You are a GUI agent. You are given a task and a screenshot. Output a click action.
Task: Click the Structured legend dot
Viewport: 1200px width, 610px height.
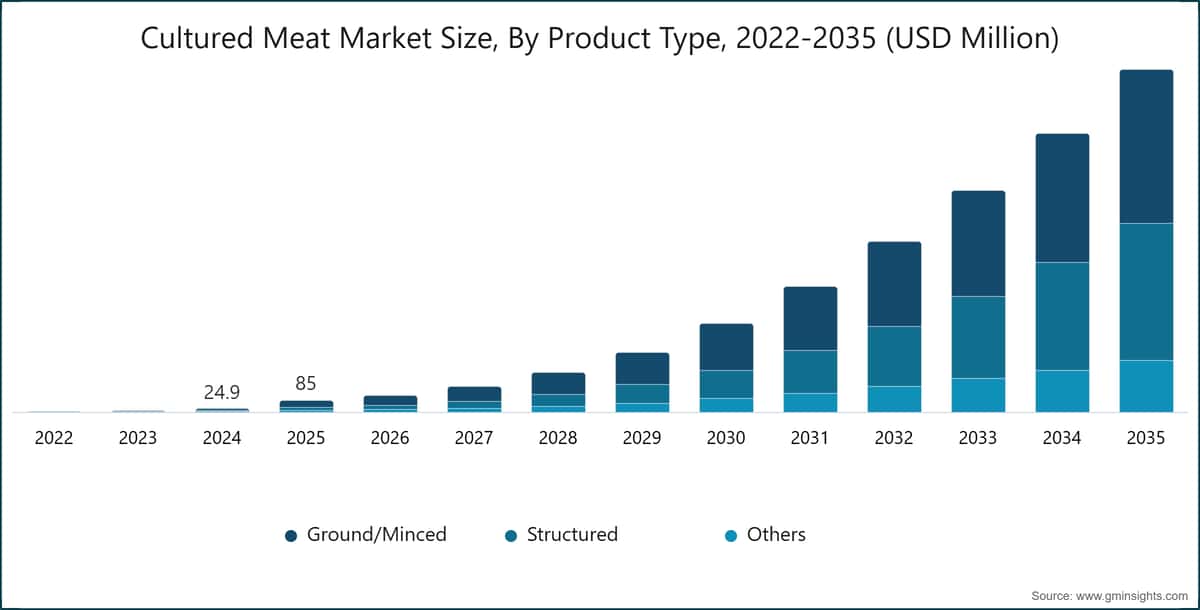pyautogui.click(x=509, y=536)
